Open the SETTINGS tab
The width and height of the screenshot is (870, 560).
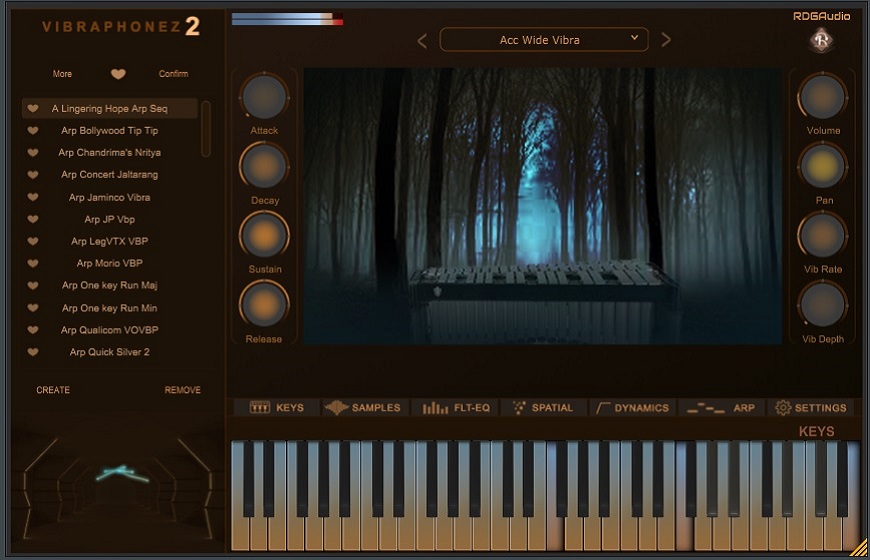(811, 408)
